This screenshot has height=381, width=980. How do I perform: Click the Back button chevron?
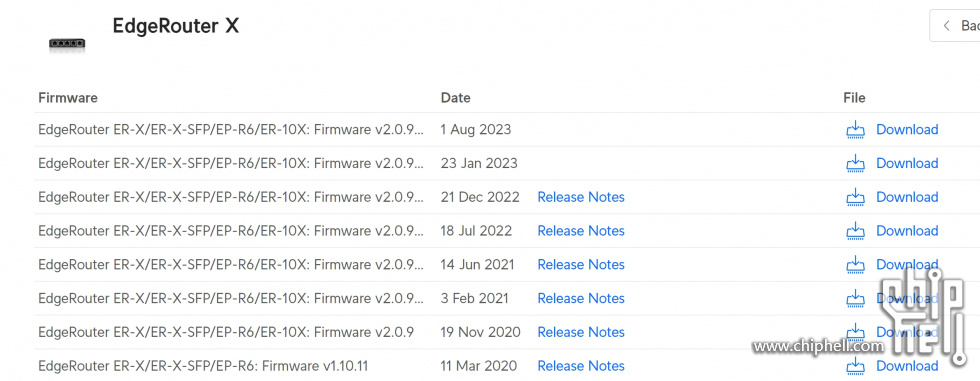947,26
